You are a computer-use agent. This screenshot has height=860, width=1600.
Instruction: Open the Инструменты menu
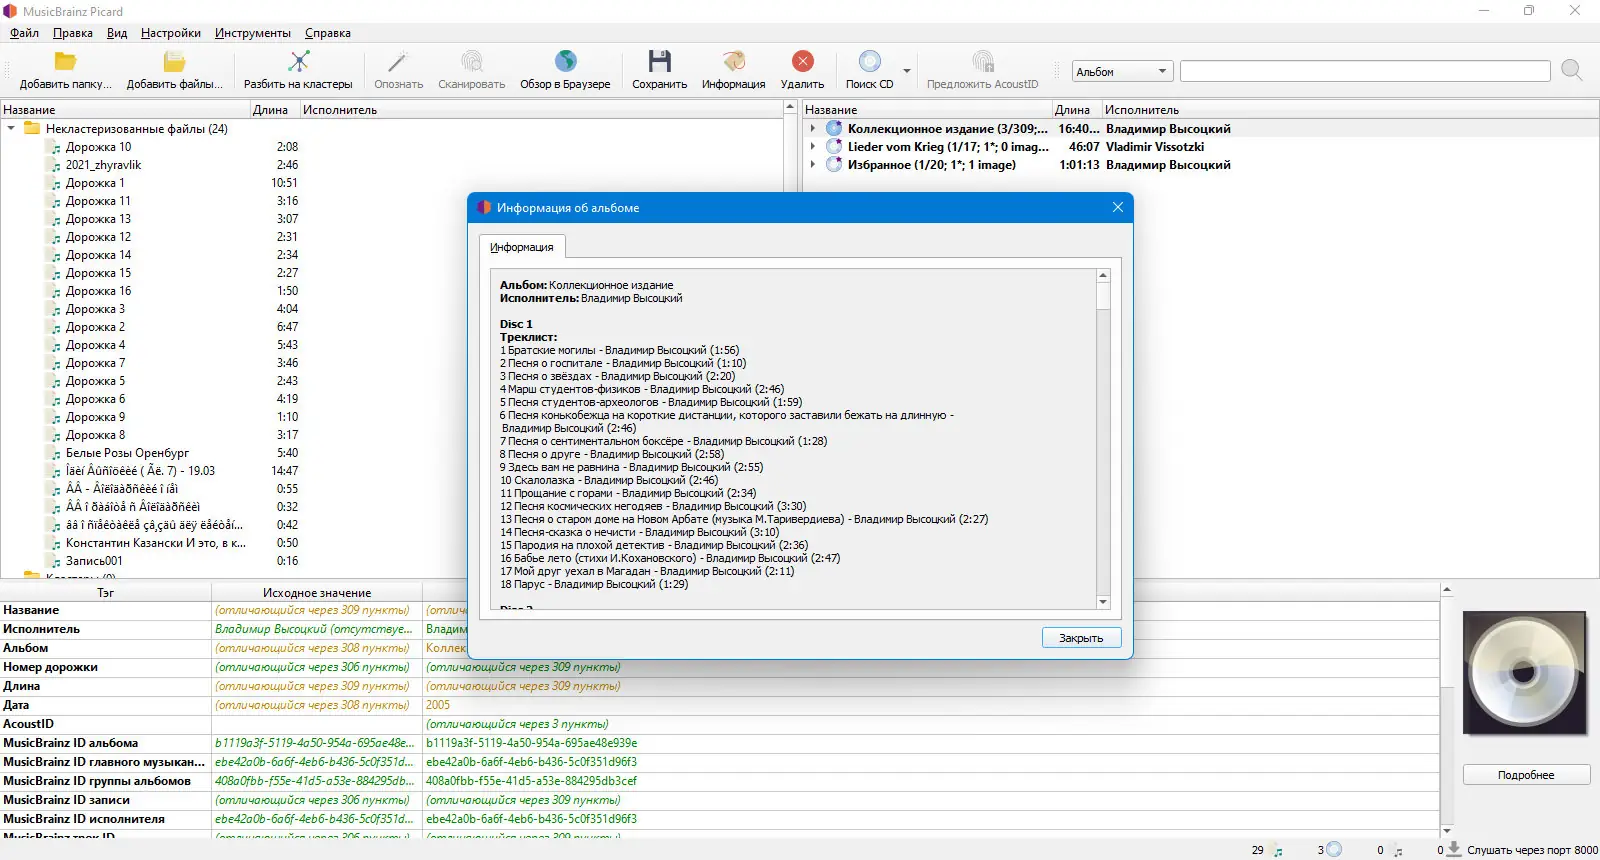pos(253,33)
